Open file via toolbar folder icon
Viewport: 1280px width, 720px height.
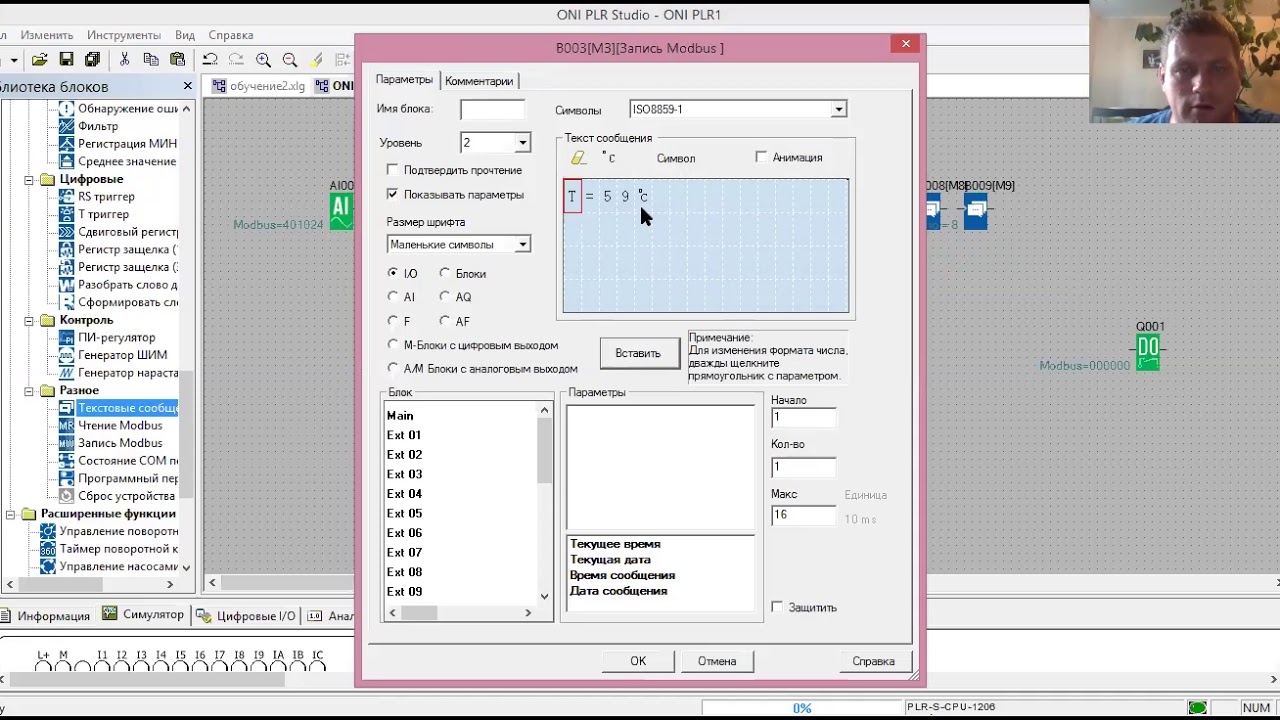(40, 60)
